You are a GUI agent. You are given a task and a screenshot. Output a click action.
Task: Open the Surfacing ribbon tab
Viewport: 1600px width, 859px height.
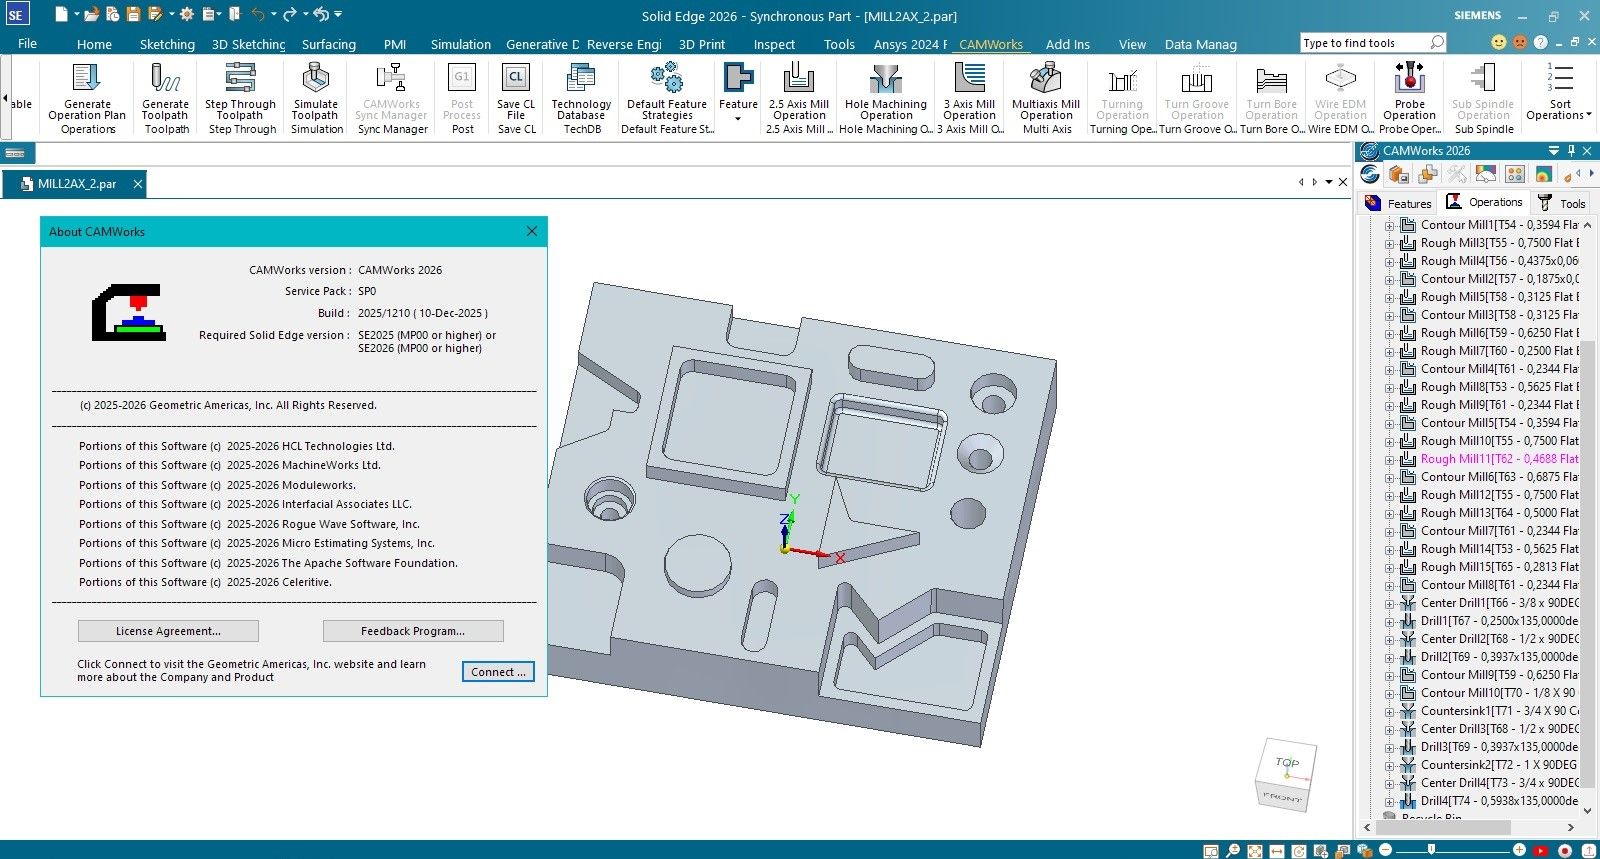click(x=329, y=44)
